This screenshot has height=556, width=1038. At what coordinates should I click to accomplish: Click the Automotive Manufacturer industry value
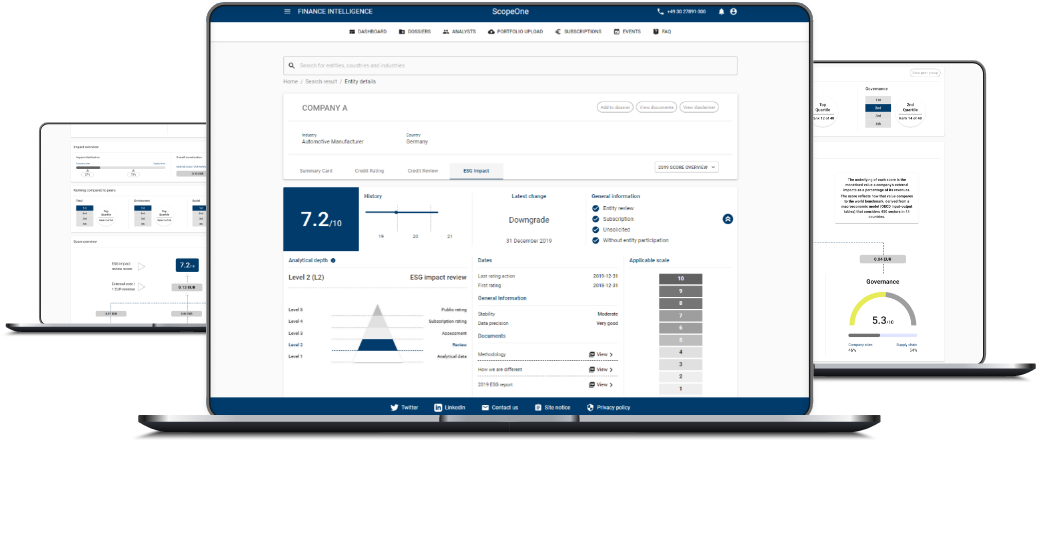pos(332,142)
